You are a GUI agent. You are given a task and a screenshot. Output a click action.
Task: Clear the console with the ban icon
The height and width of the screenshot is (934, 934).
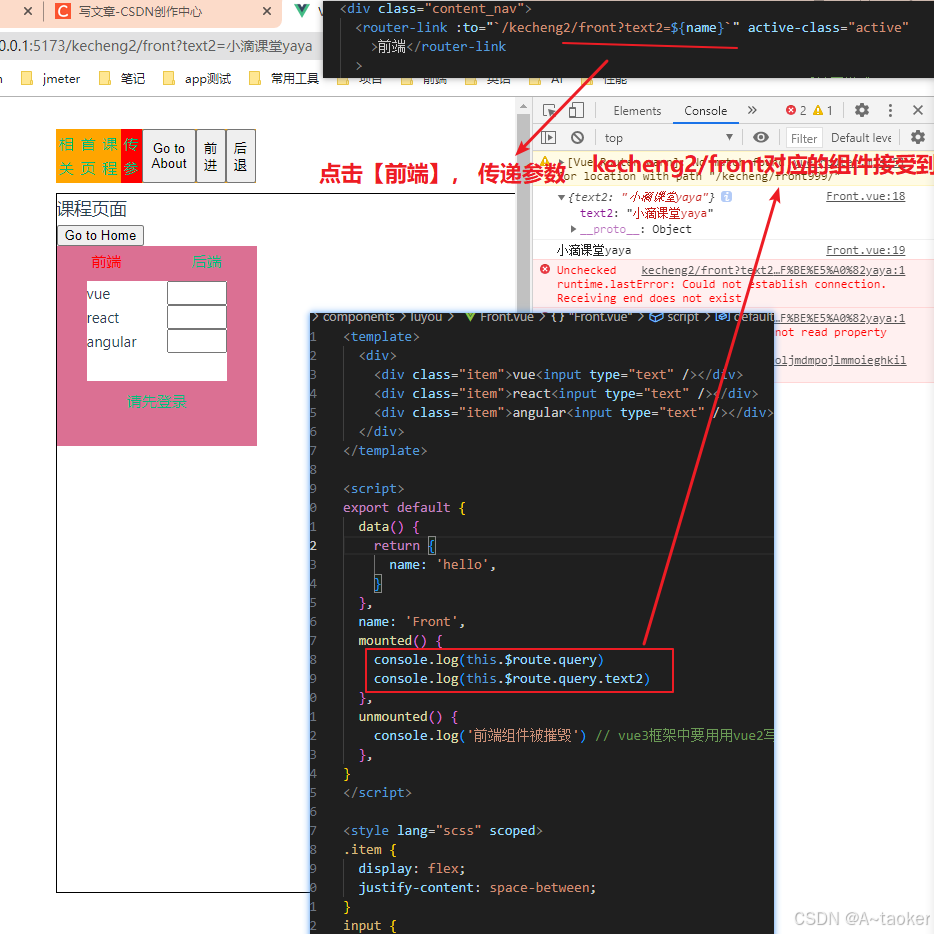(x=577, y=138)
